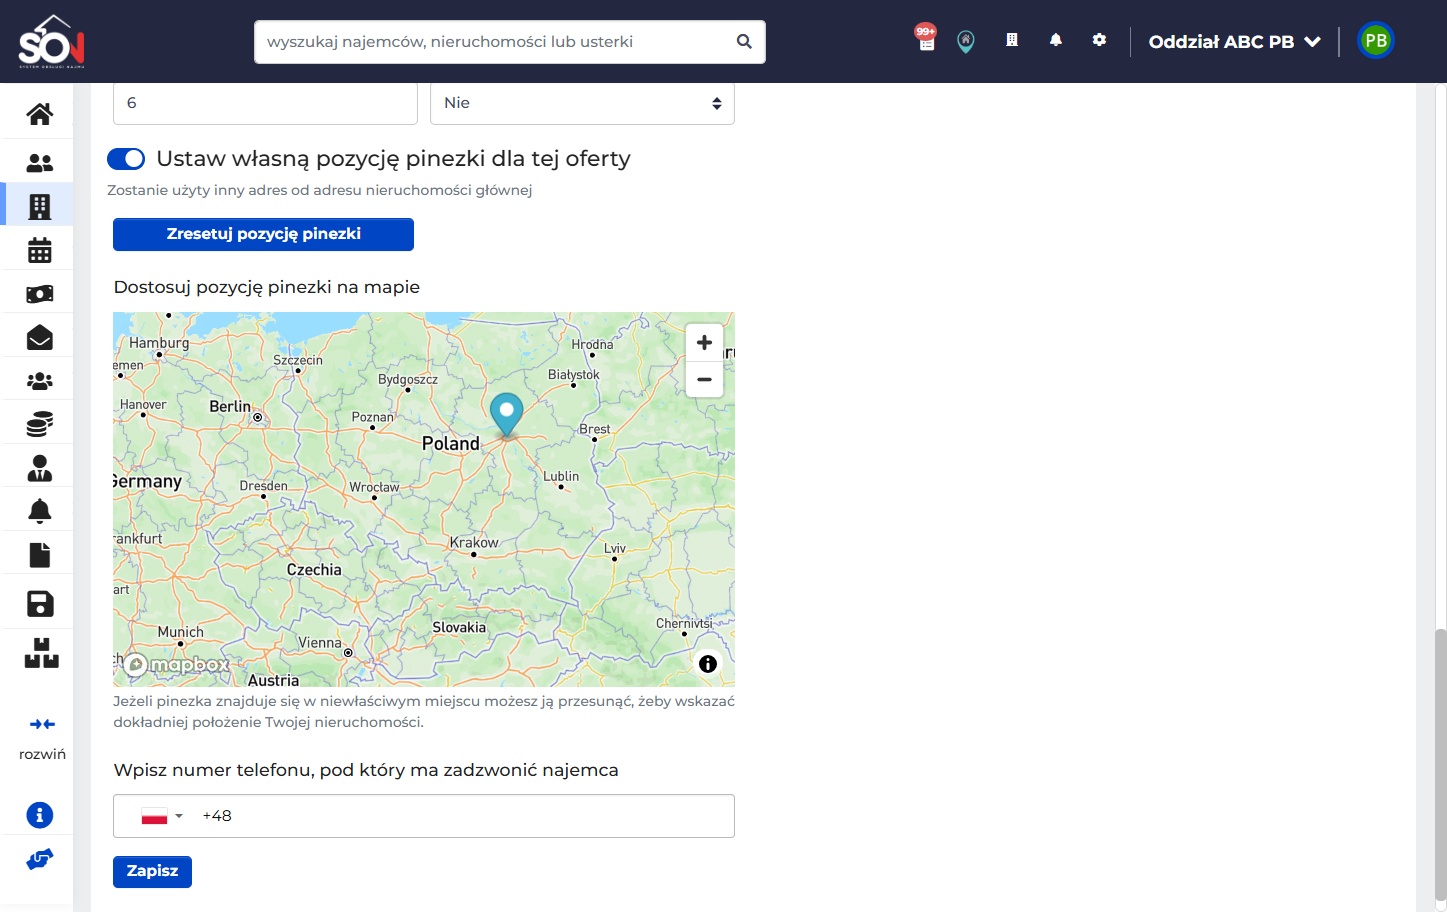Open the mail envelope sidebar icon
The height and width of the screenshot is (912, 1447).
click(39, 337)
